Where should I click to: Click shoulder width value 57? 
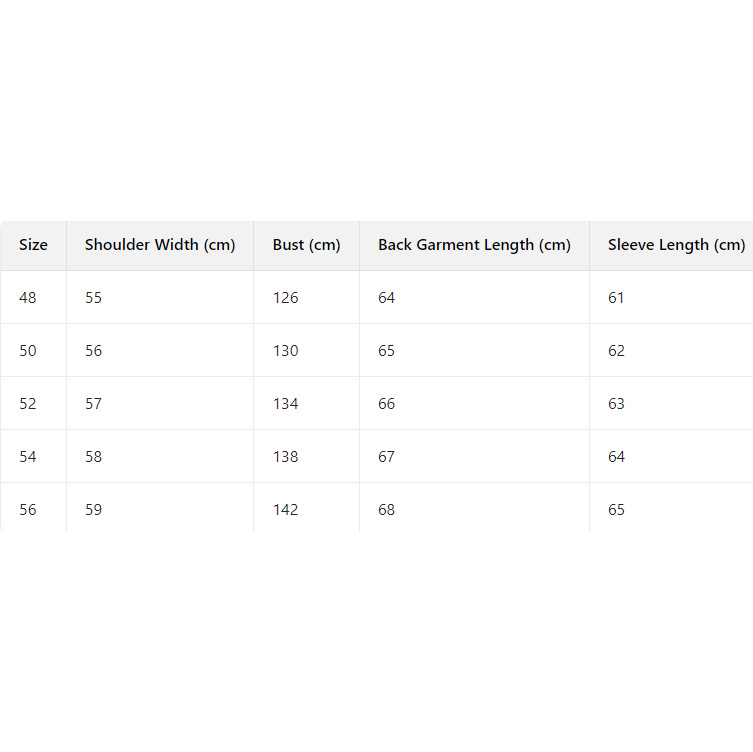click(94, 404)
